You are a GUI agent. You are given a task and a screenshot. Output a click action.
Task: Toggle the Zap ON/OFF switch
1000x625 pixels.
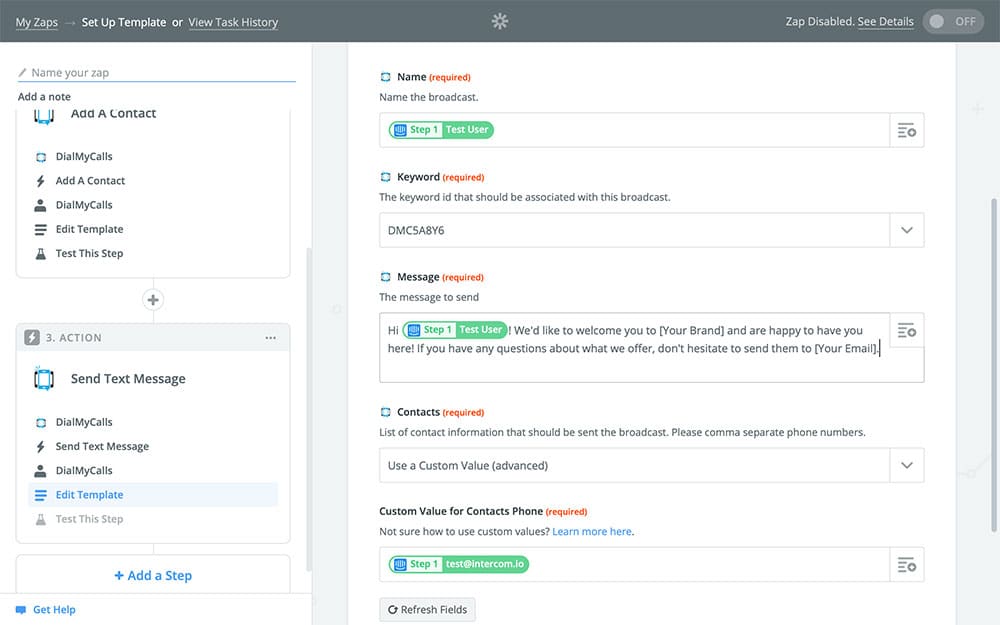pos(953,21)
